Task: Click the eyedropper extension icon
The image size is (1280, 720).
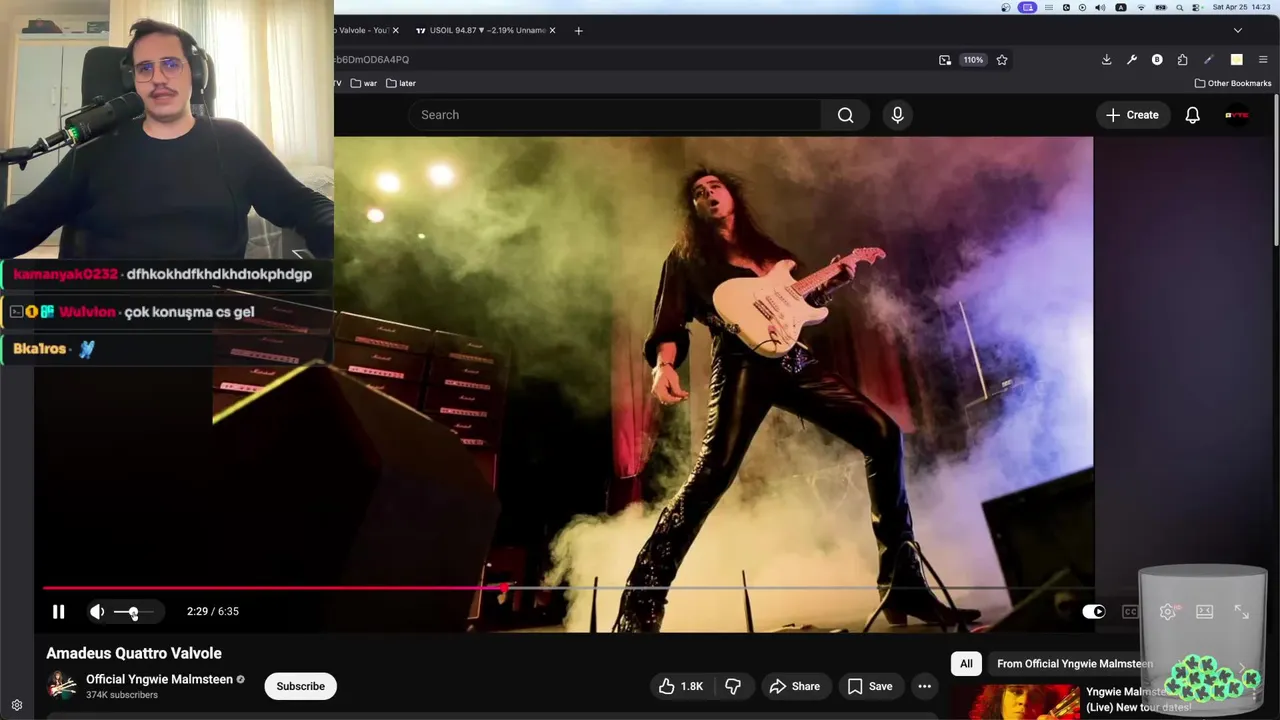Action: point(1209,60)
